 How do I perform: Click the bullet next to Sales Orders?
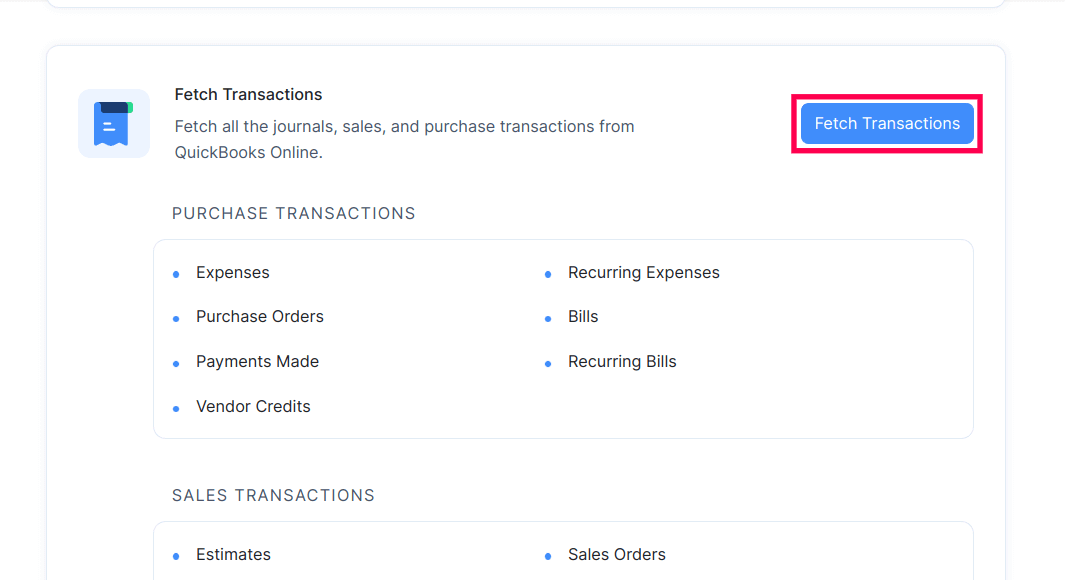tap(548, 554)
